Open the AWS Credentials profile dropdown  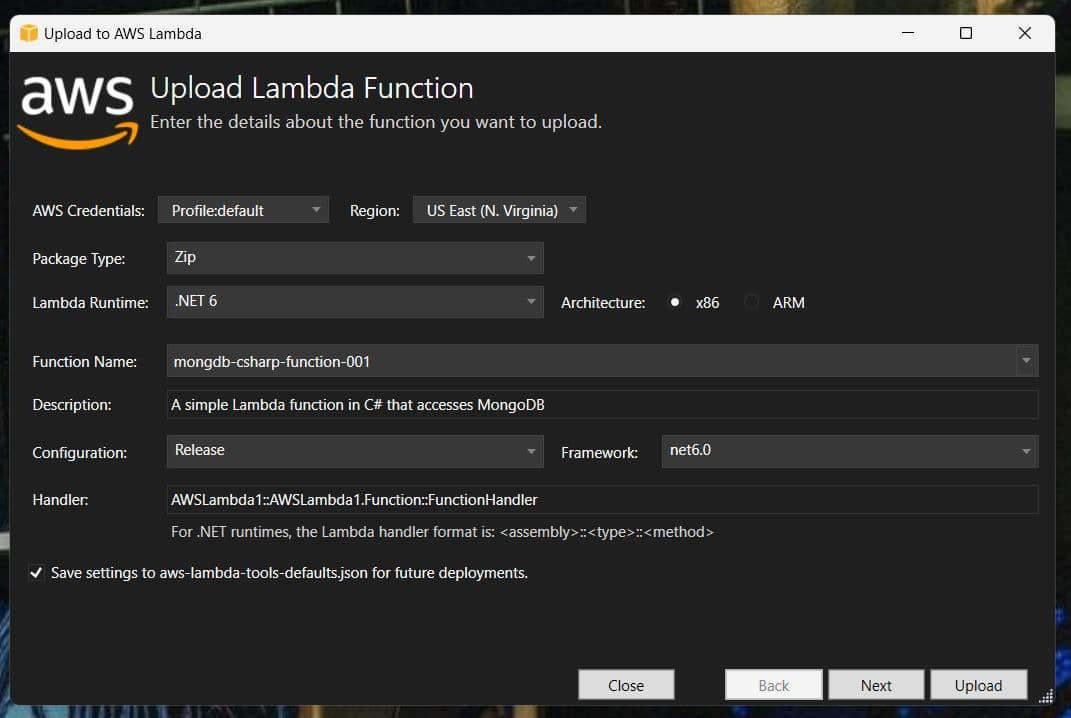coord(243,210)
